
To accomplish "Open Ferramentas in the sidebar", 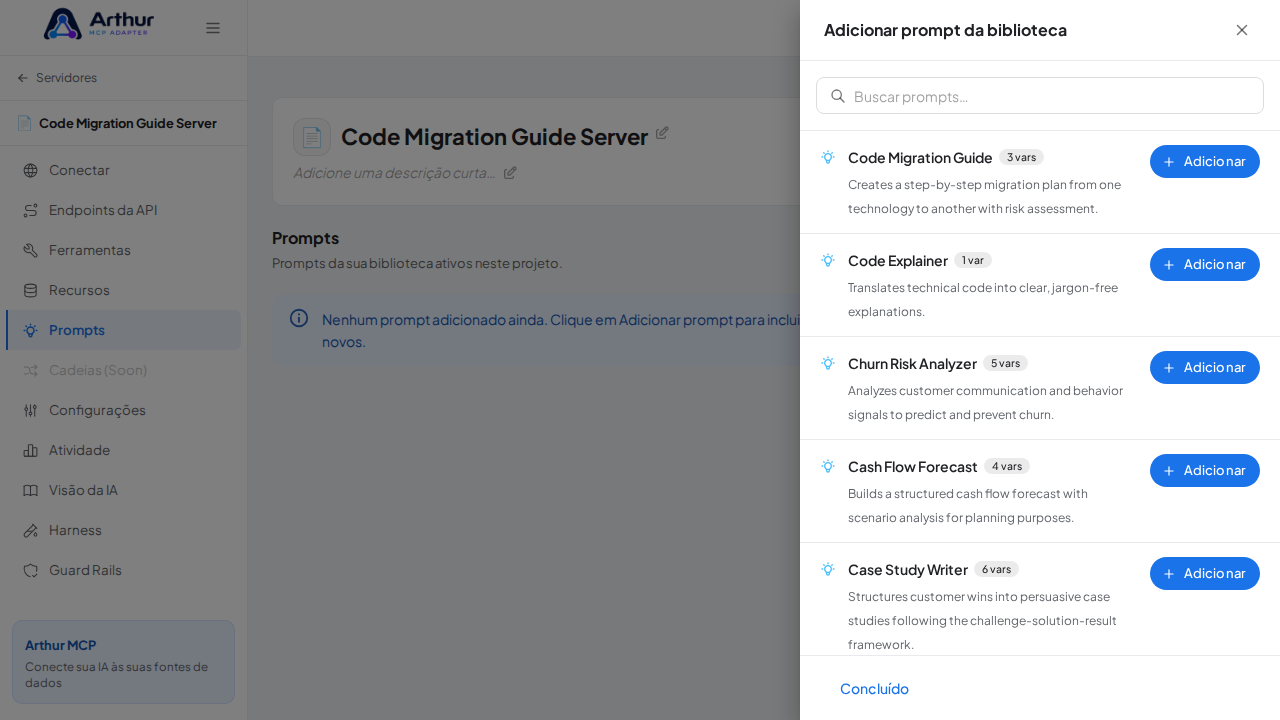I will (123, 250).
